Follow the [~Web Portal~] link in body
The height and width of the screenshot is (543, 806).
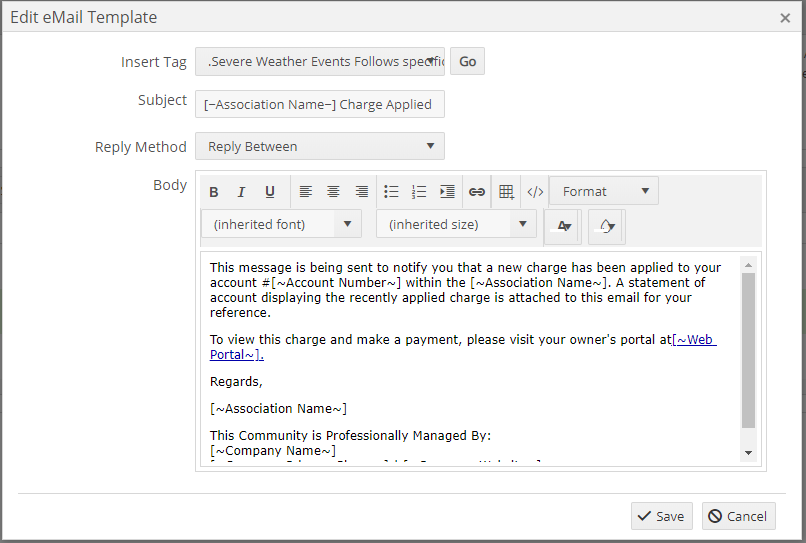694,340
